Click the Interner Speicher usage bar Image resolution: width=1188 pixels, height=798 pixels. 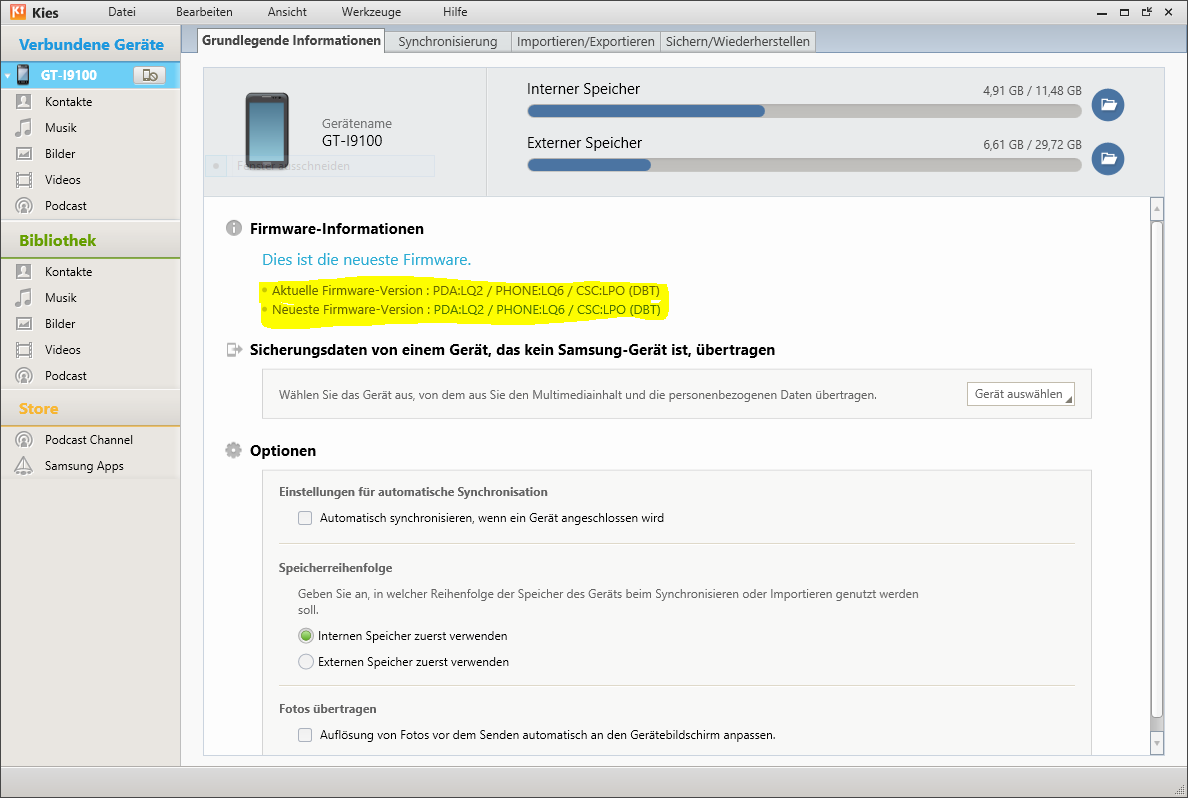coord(804,111)
